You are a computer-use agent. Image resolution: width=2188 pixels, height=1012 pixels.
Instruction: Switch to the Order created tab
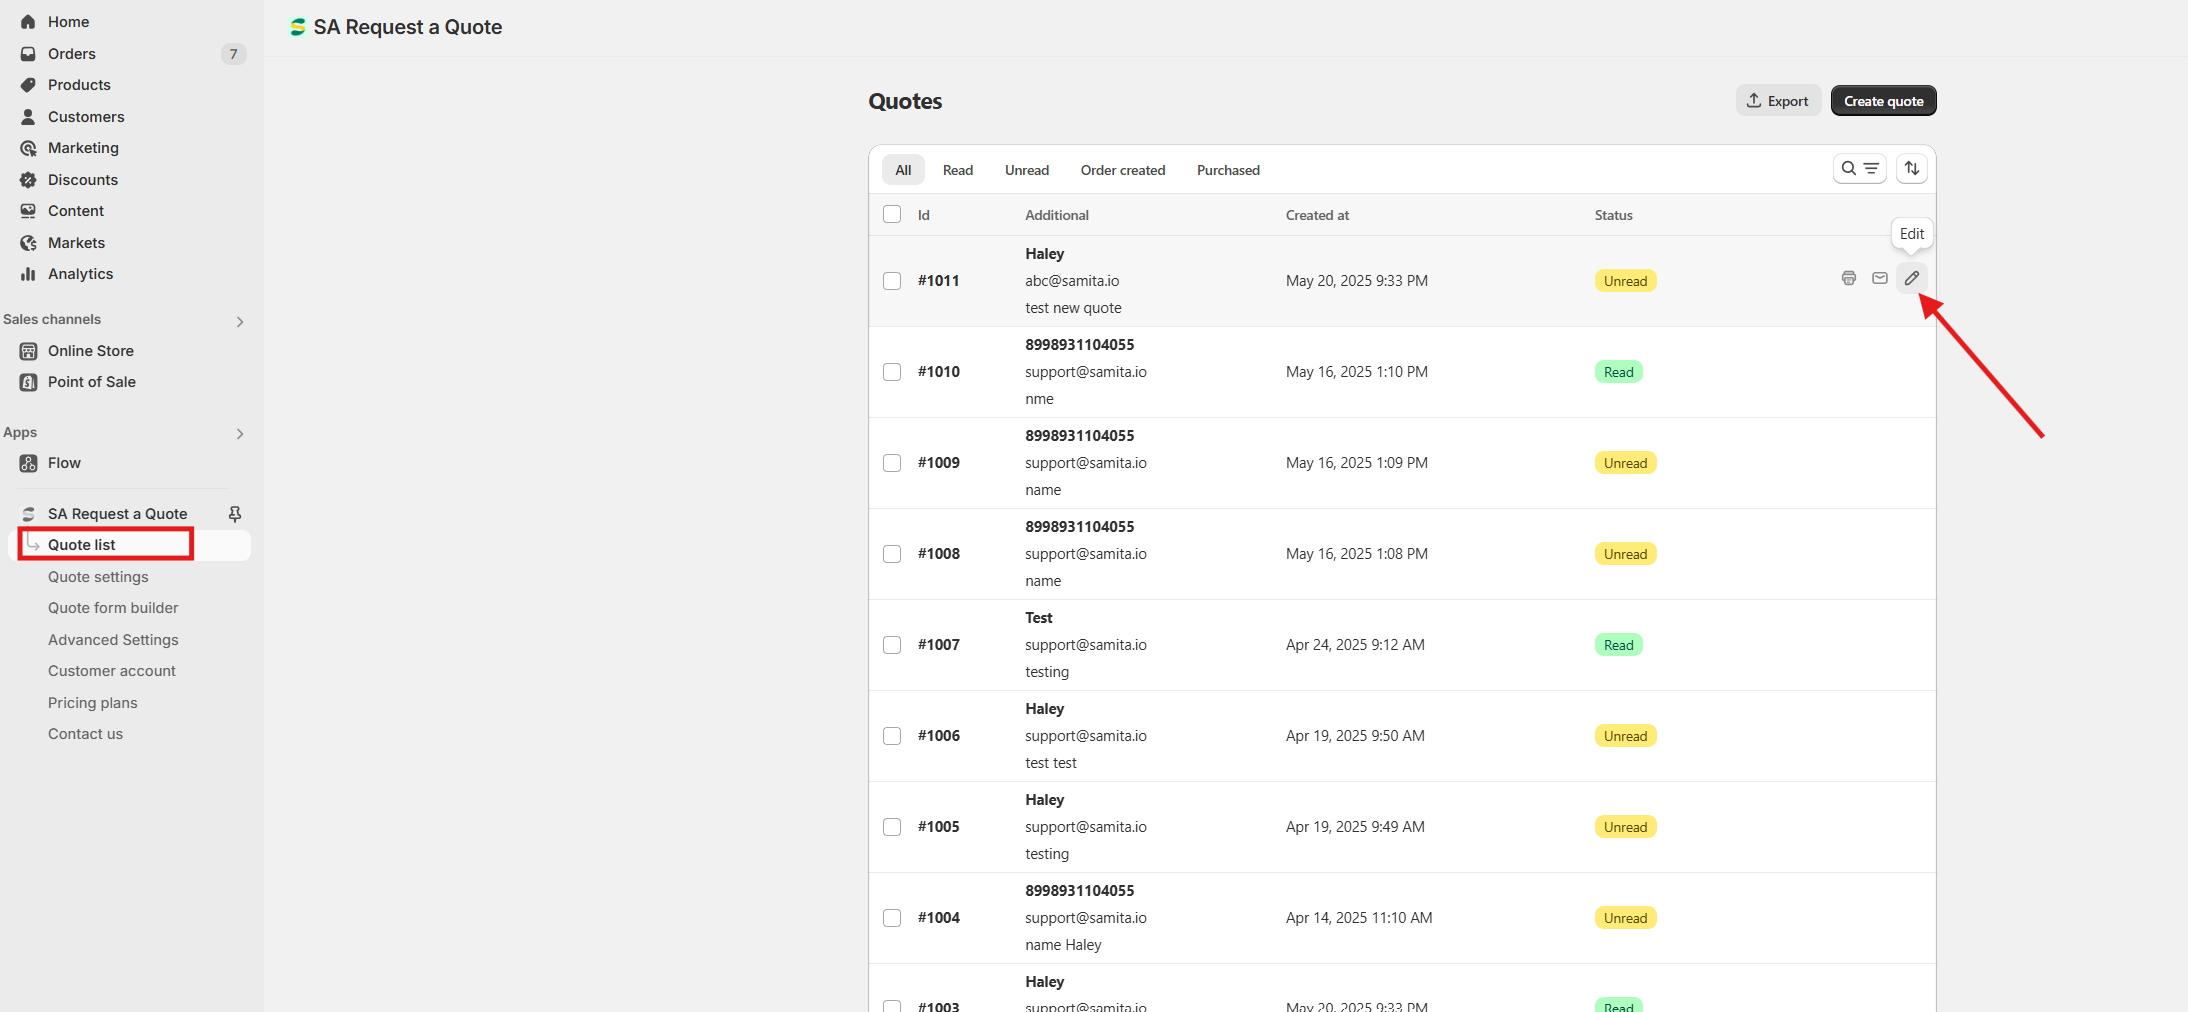point(1123,170)
